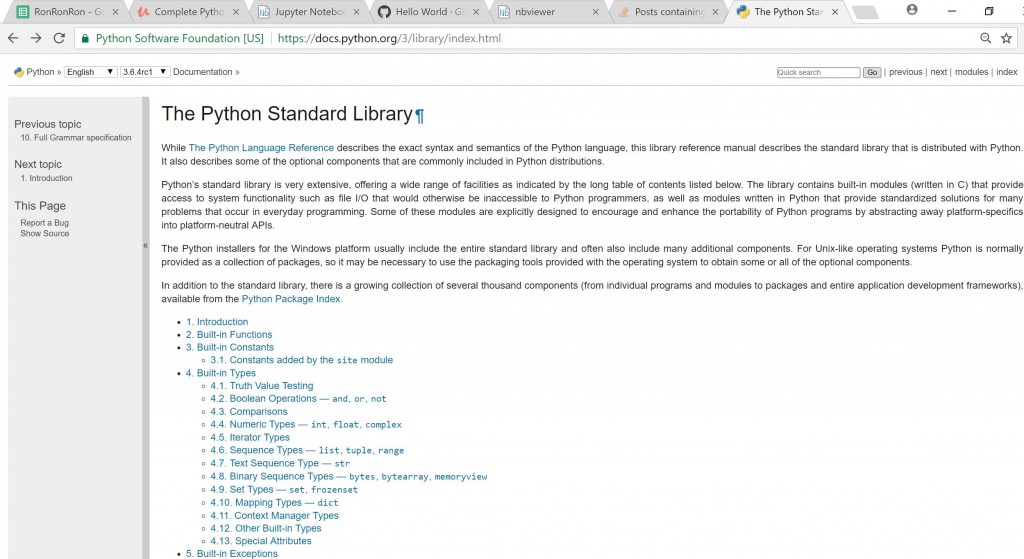This screenshot has width=1024, height=559.
Task: Open the 'previous' navigation link
Action: (x=906, y=72)
